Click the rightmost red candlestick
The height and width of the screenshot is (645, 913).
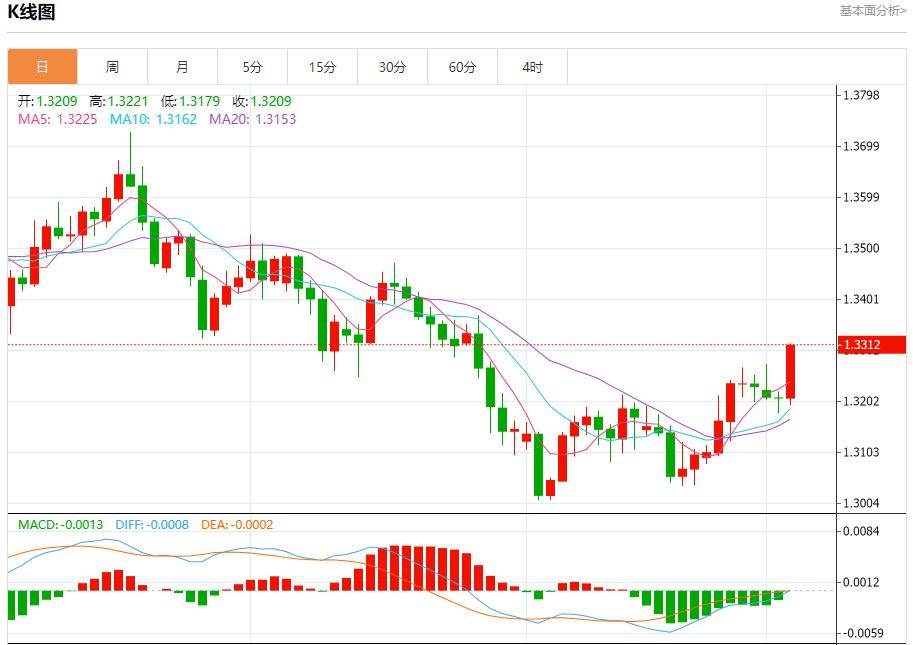click(790, 372)
